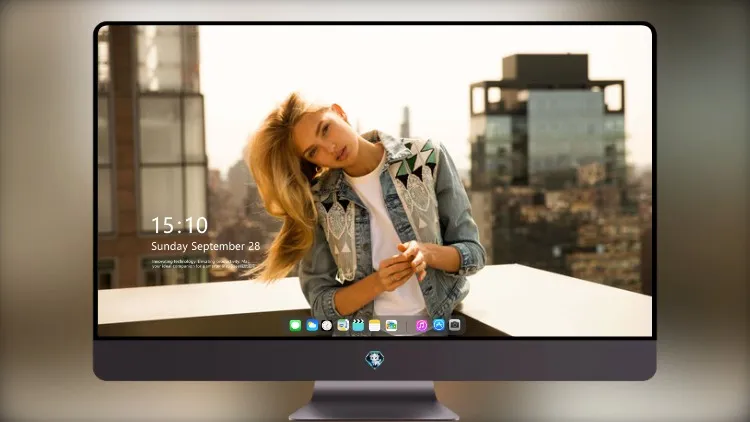This screenshot has height=422, width=750.
Task: Open the yellow Notes app in dock
Action: (375, 325)
